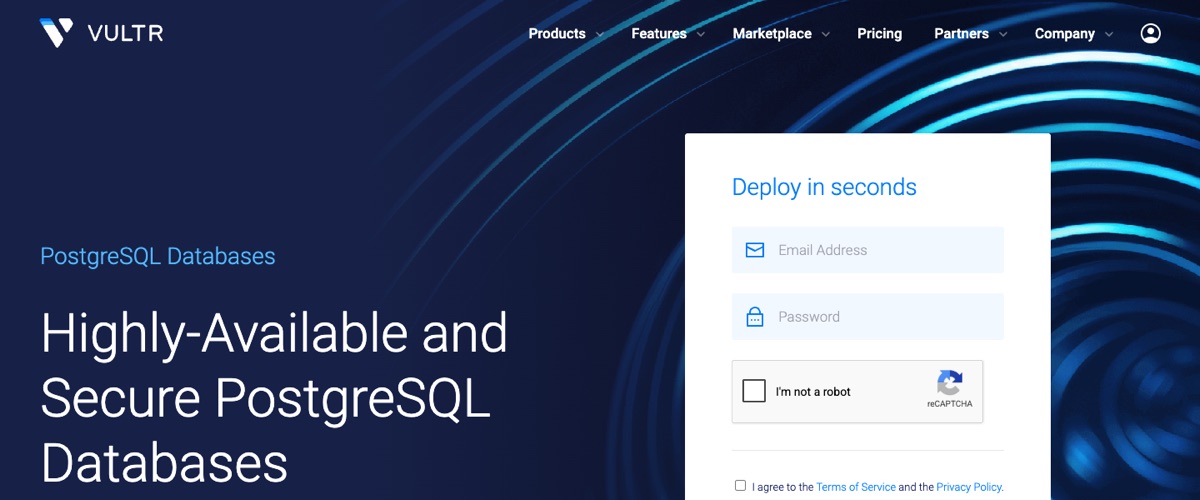
Task: Click the VULTR wordmark
Action: (125, 33)
